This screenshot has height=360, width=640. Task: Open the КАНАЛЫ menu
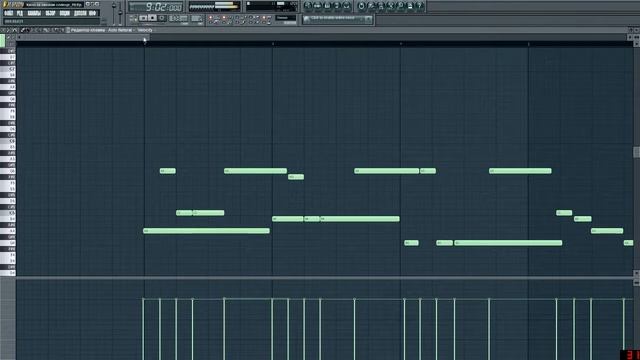(x=34, y=13)
